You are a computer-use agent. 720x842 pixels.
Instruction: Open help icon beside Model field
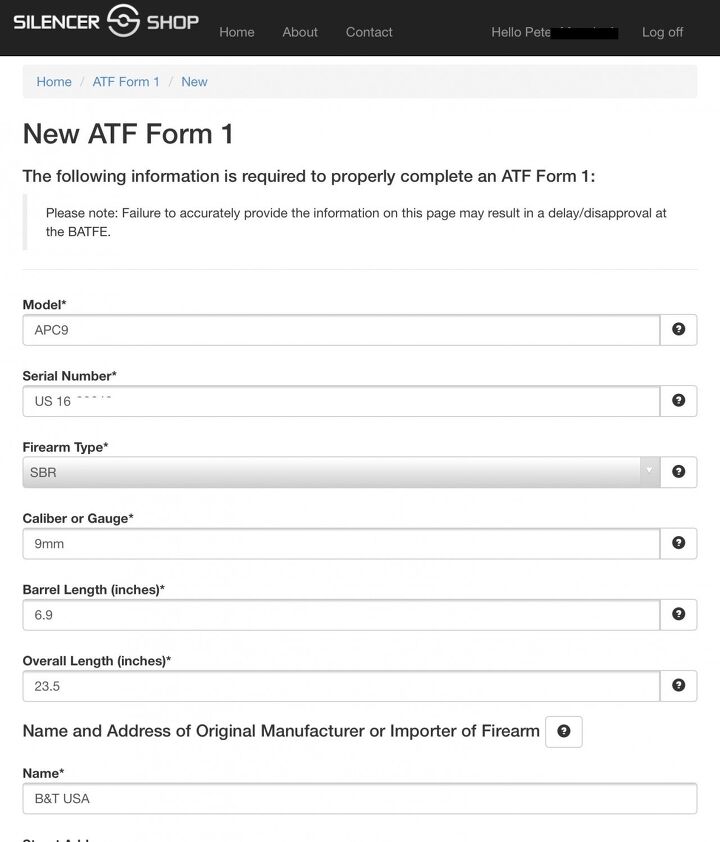[678, 329]
